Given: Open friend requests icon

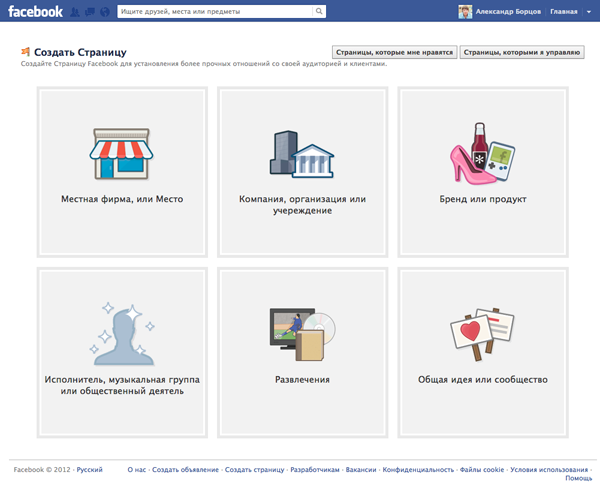Looking at the screenshot, I should (75, 12).
